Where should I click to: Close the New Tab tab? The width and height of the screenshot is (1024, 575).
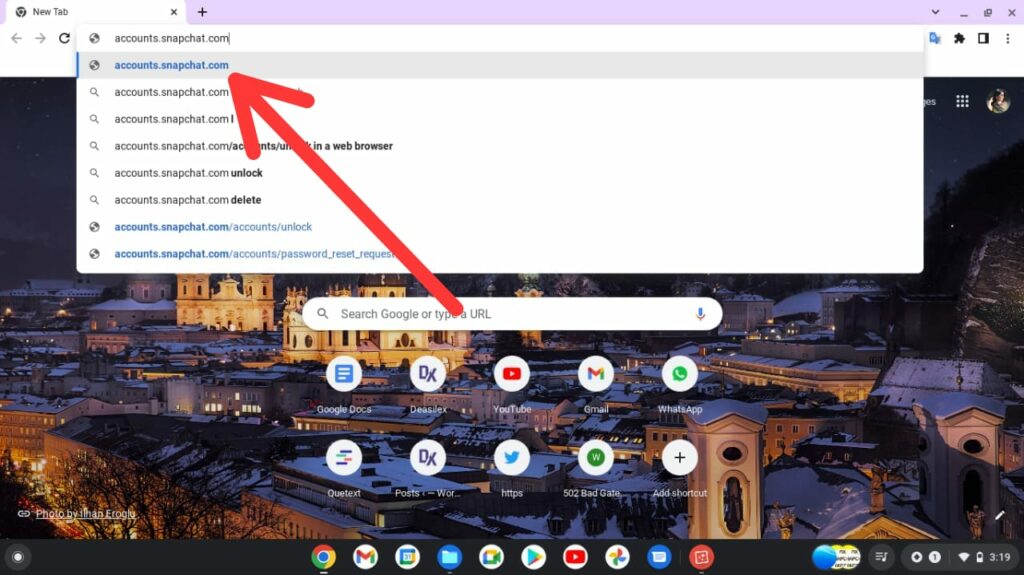coord(174,12)
